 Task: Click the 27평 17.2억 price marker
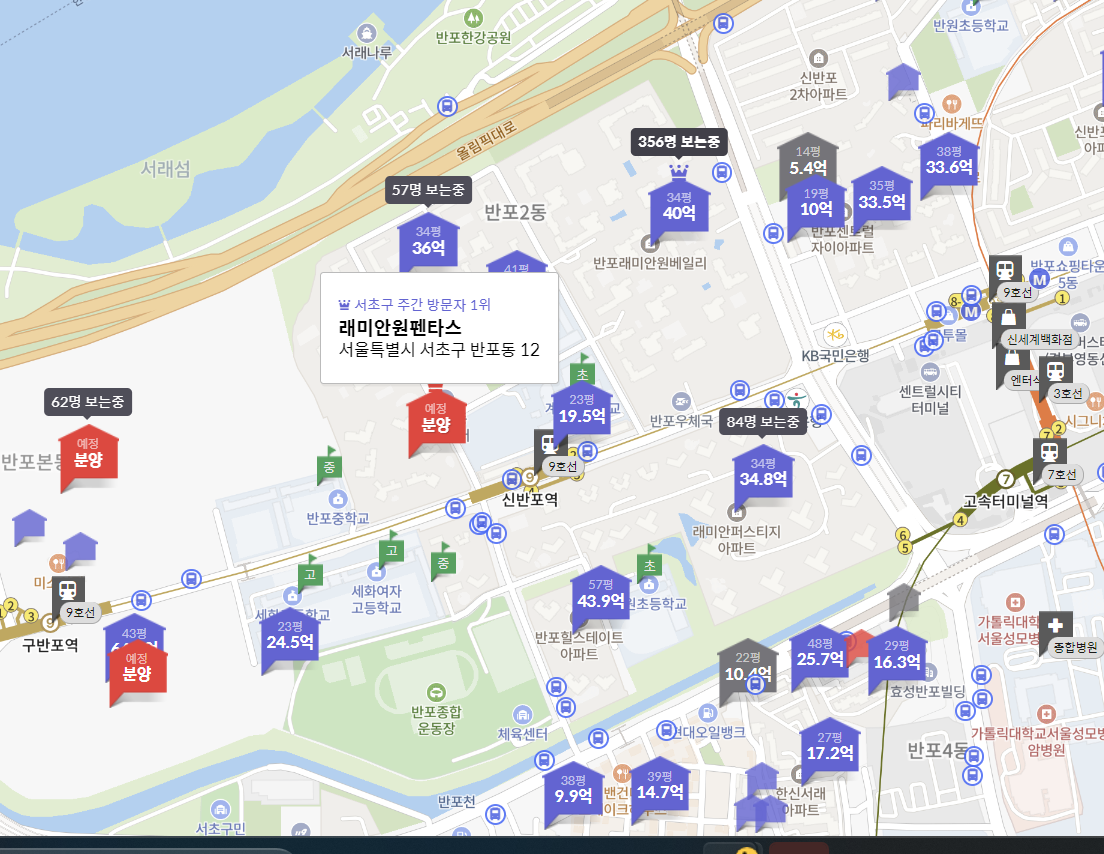coord(829,748)
